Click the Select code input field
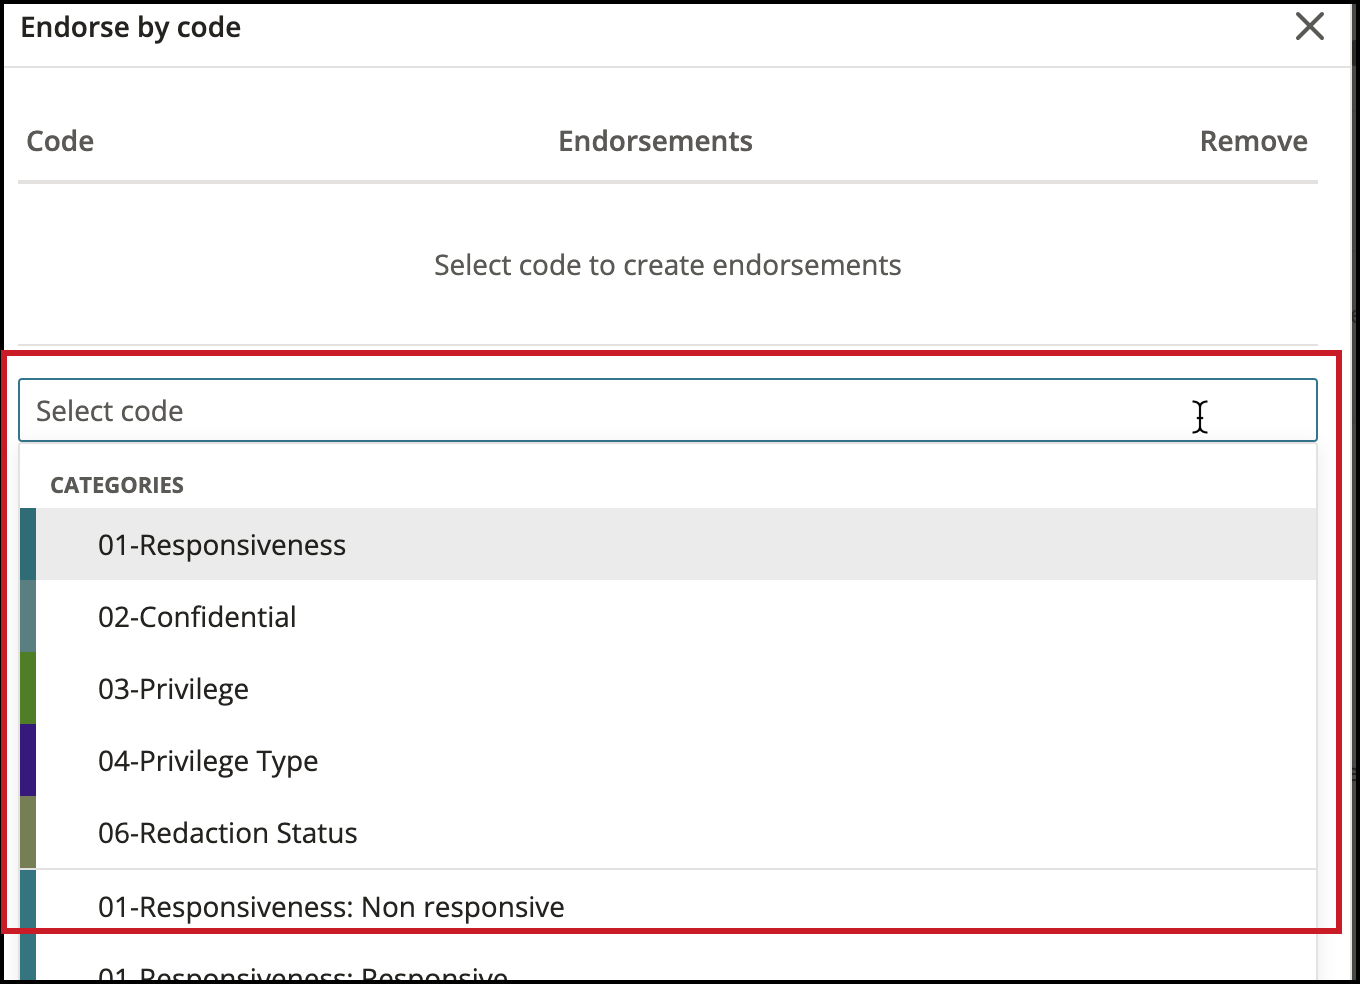The image size is (1360, 984). [x=667, y=410]
